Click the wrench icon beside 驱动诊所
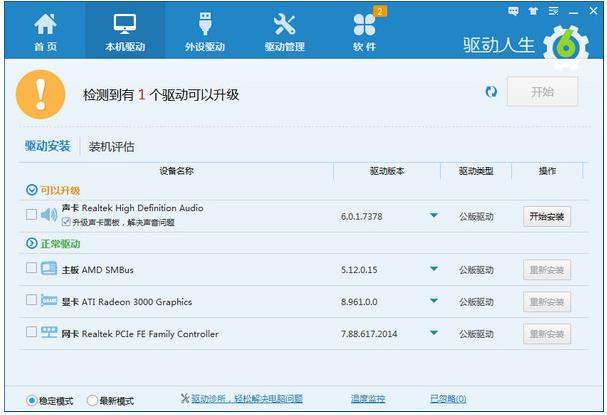This screenshot has height=415, width=607. 185,398
